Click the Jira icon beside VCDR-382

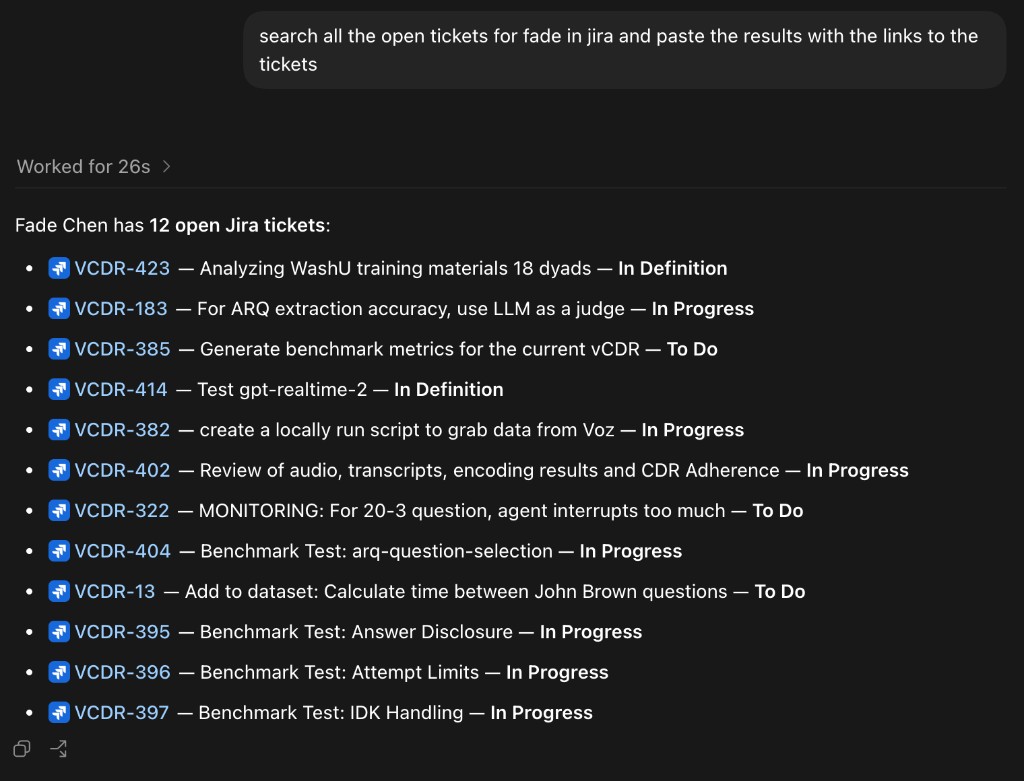pos(59,430)
